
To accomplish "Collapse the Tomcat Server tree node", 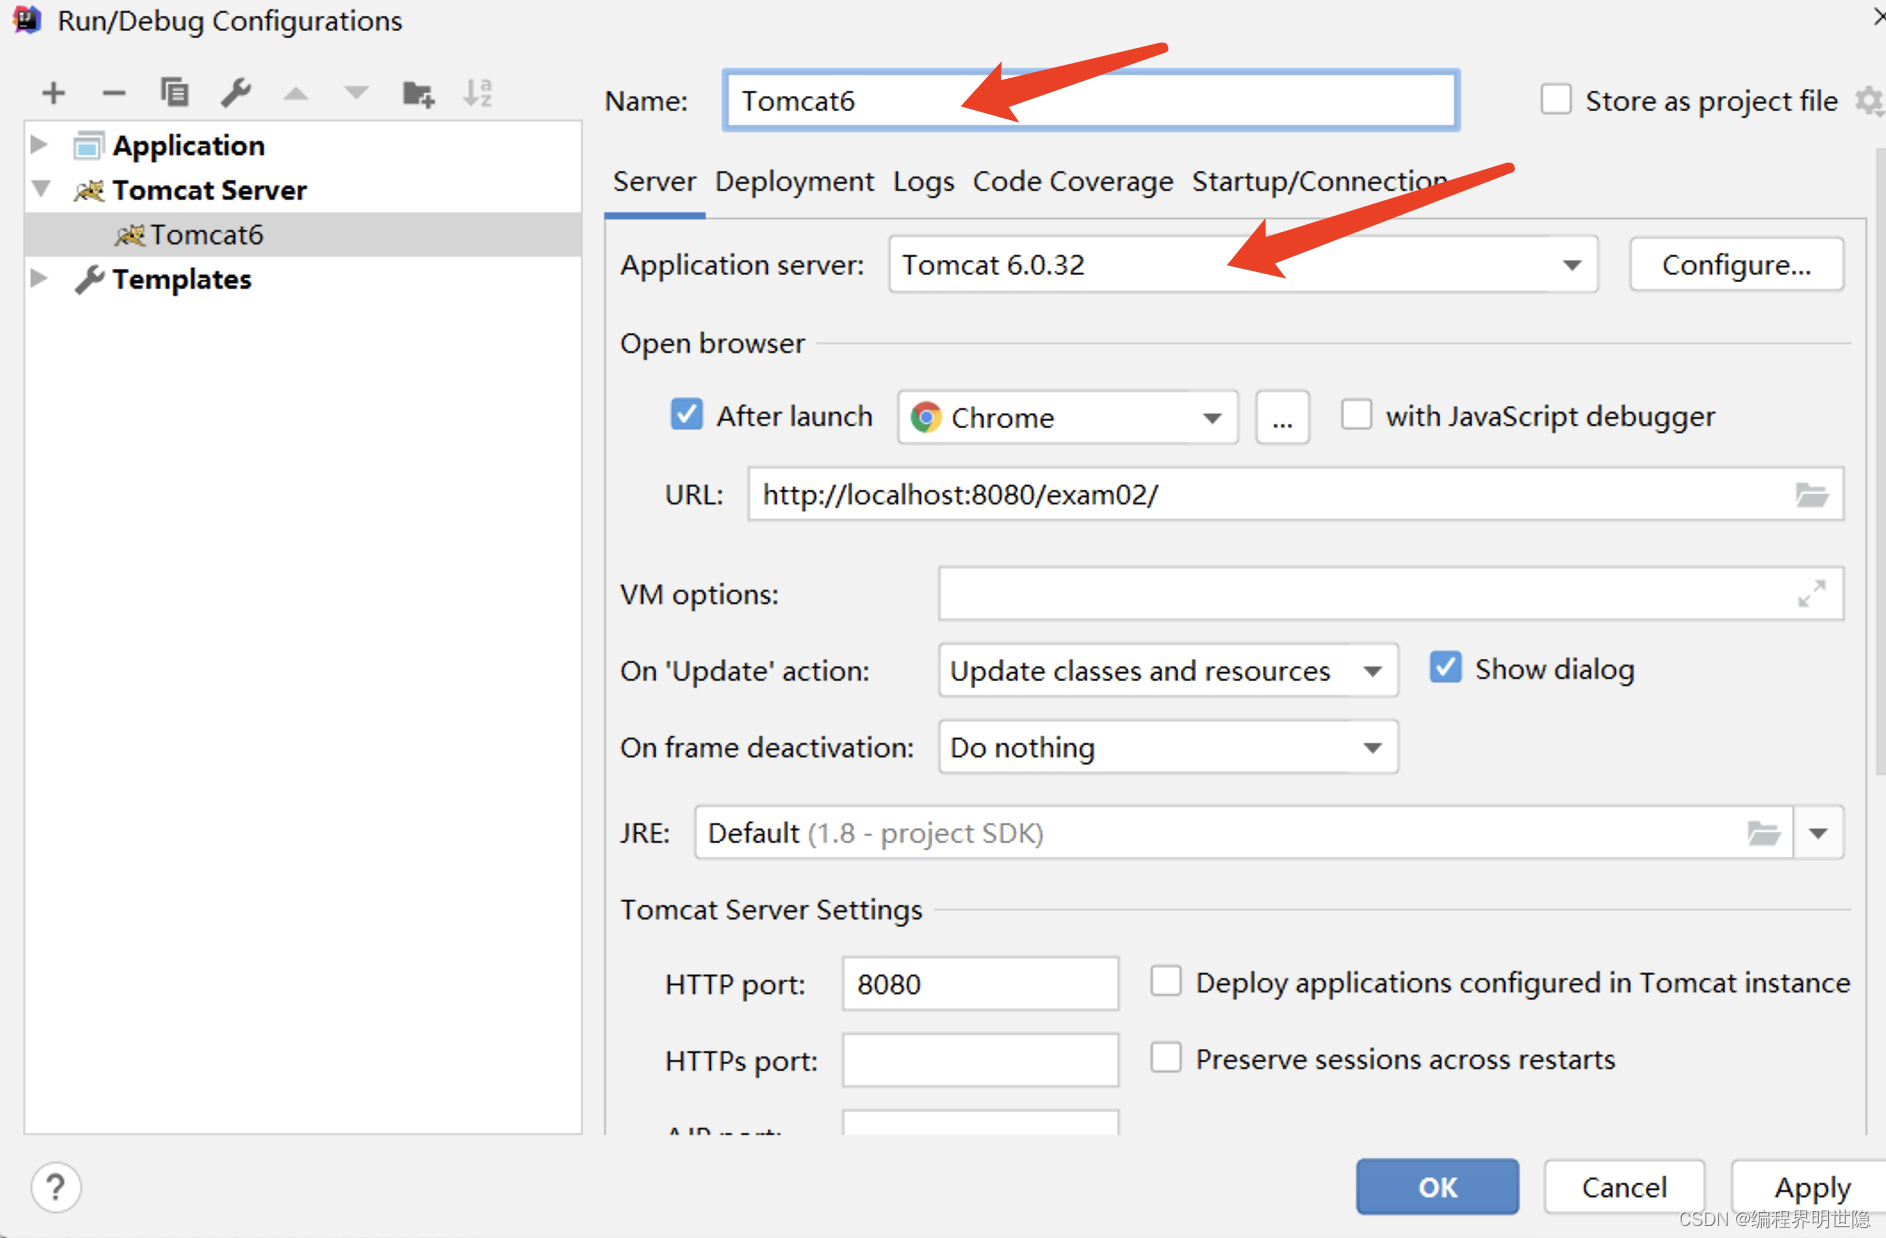I will 41,188.
